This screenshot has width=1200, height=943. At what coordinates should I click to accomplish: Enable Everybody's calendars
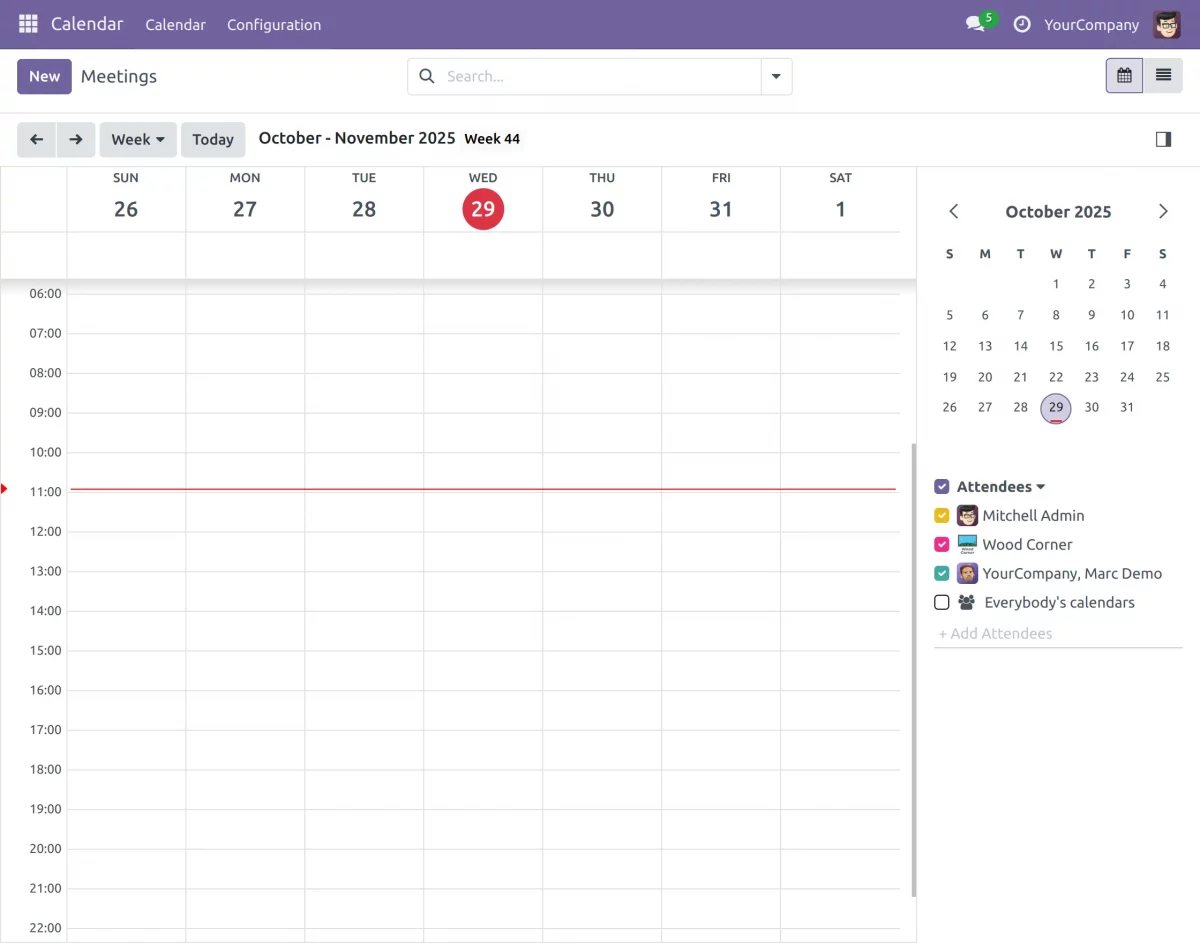pos(941,602)
